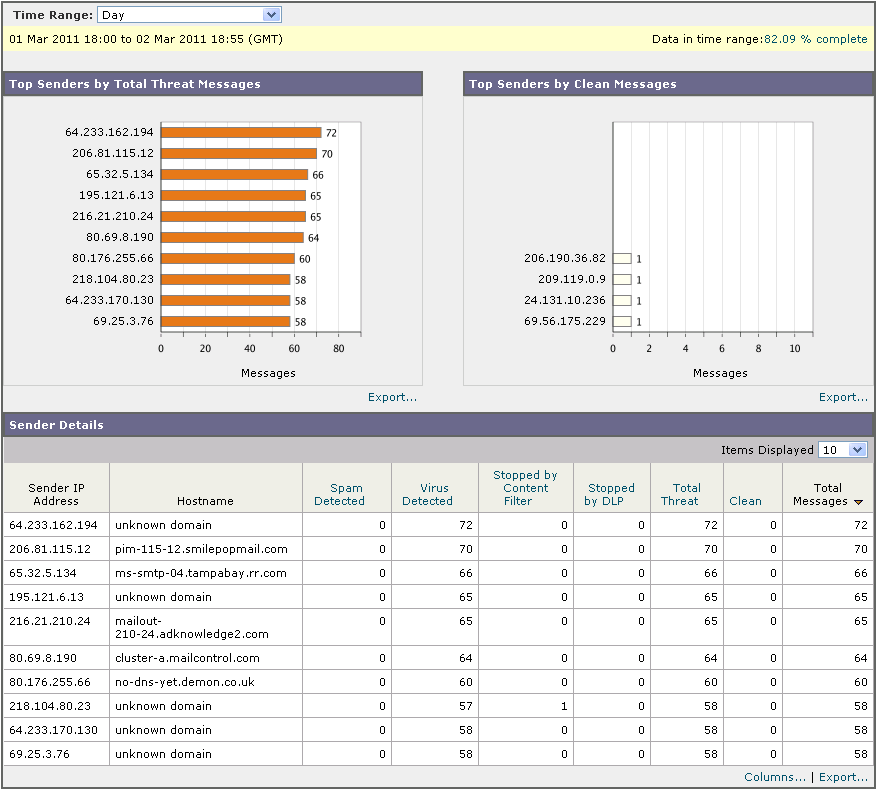Click 64.233.162.194 label in threat chart
This screenshot has width=880, height=796.
click(x=109, y=132)
